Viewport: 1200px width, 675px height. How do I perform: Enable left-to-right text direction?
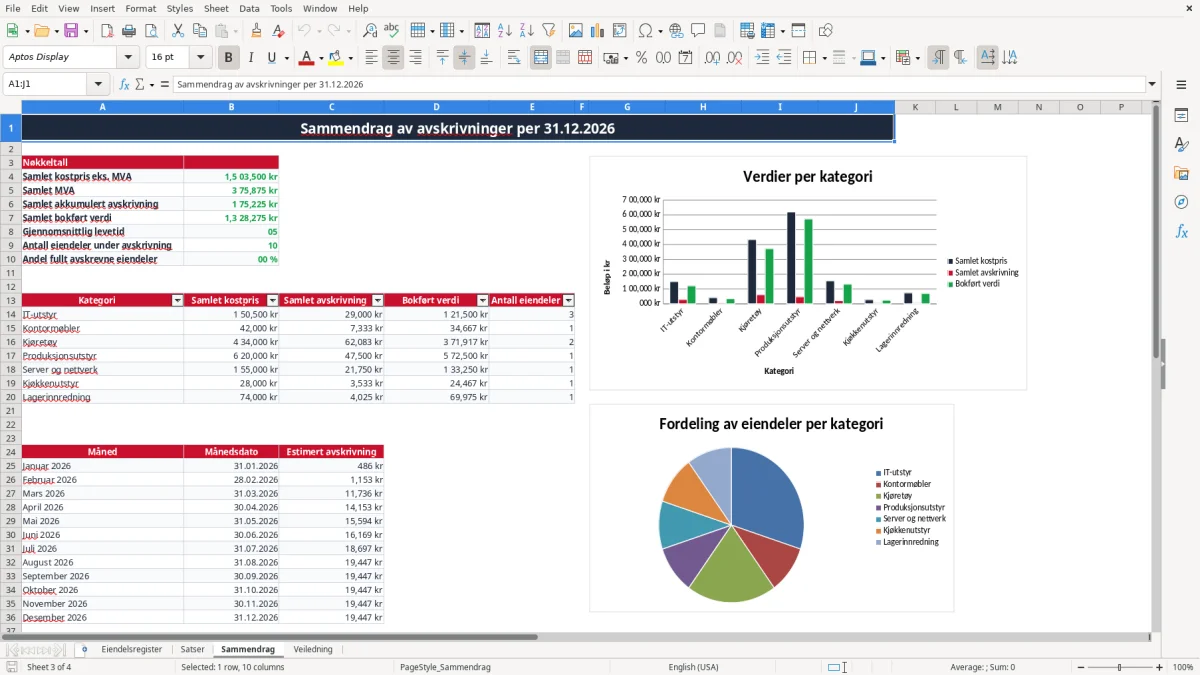tap(937, 57)
